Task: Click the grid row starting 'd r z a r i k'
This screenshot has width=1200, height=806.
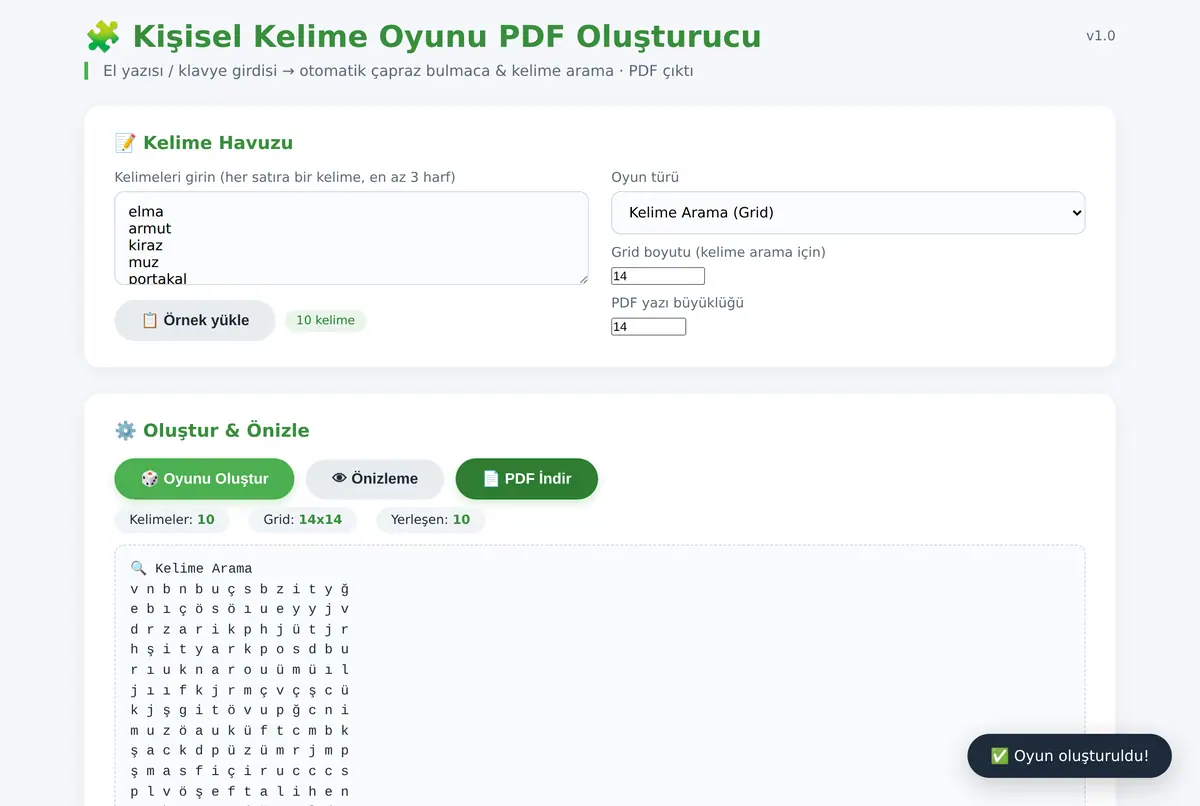Action: click(239, 630)
